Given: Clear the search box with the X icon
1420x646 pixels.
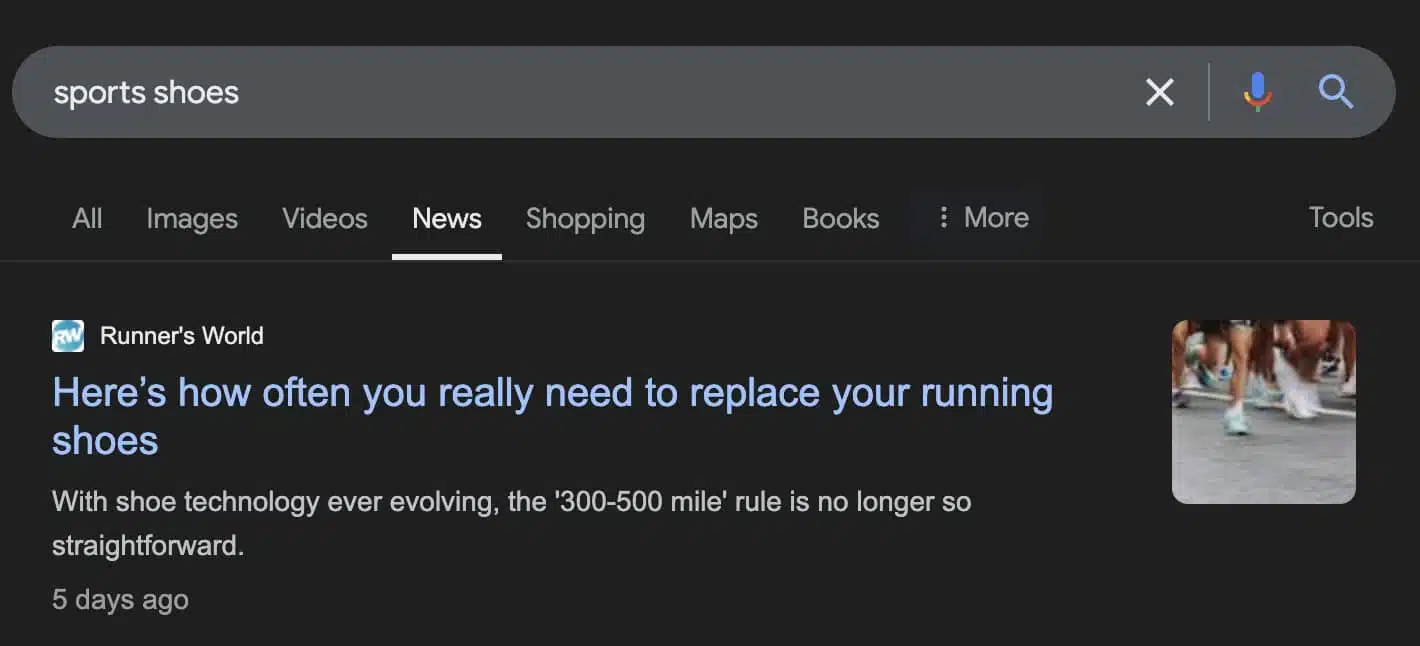Looking at the screenshot, I should [x=1159, y=93].
